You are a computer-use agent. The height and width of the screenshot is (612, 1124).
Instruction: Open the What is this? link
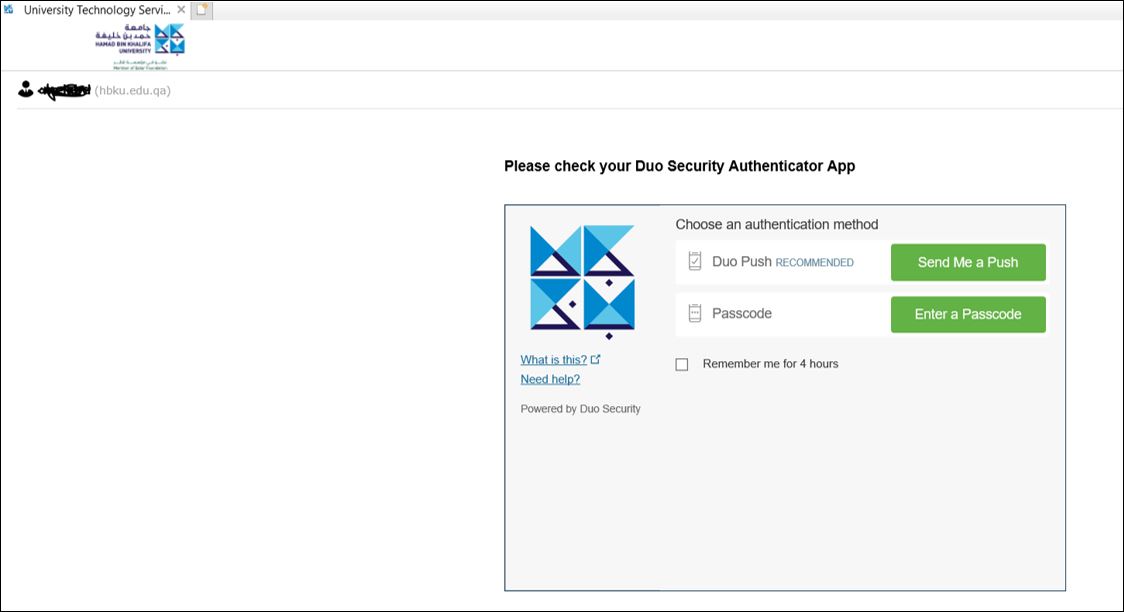[x=553, y=360]
